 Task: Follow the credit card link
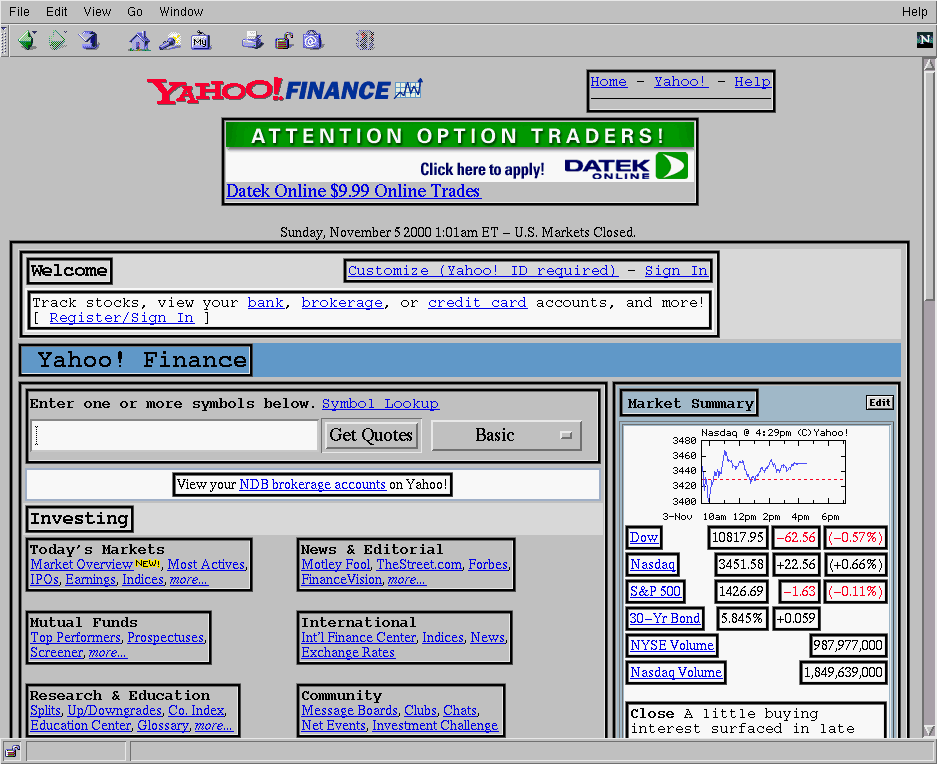477,302
